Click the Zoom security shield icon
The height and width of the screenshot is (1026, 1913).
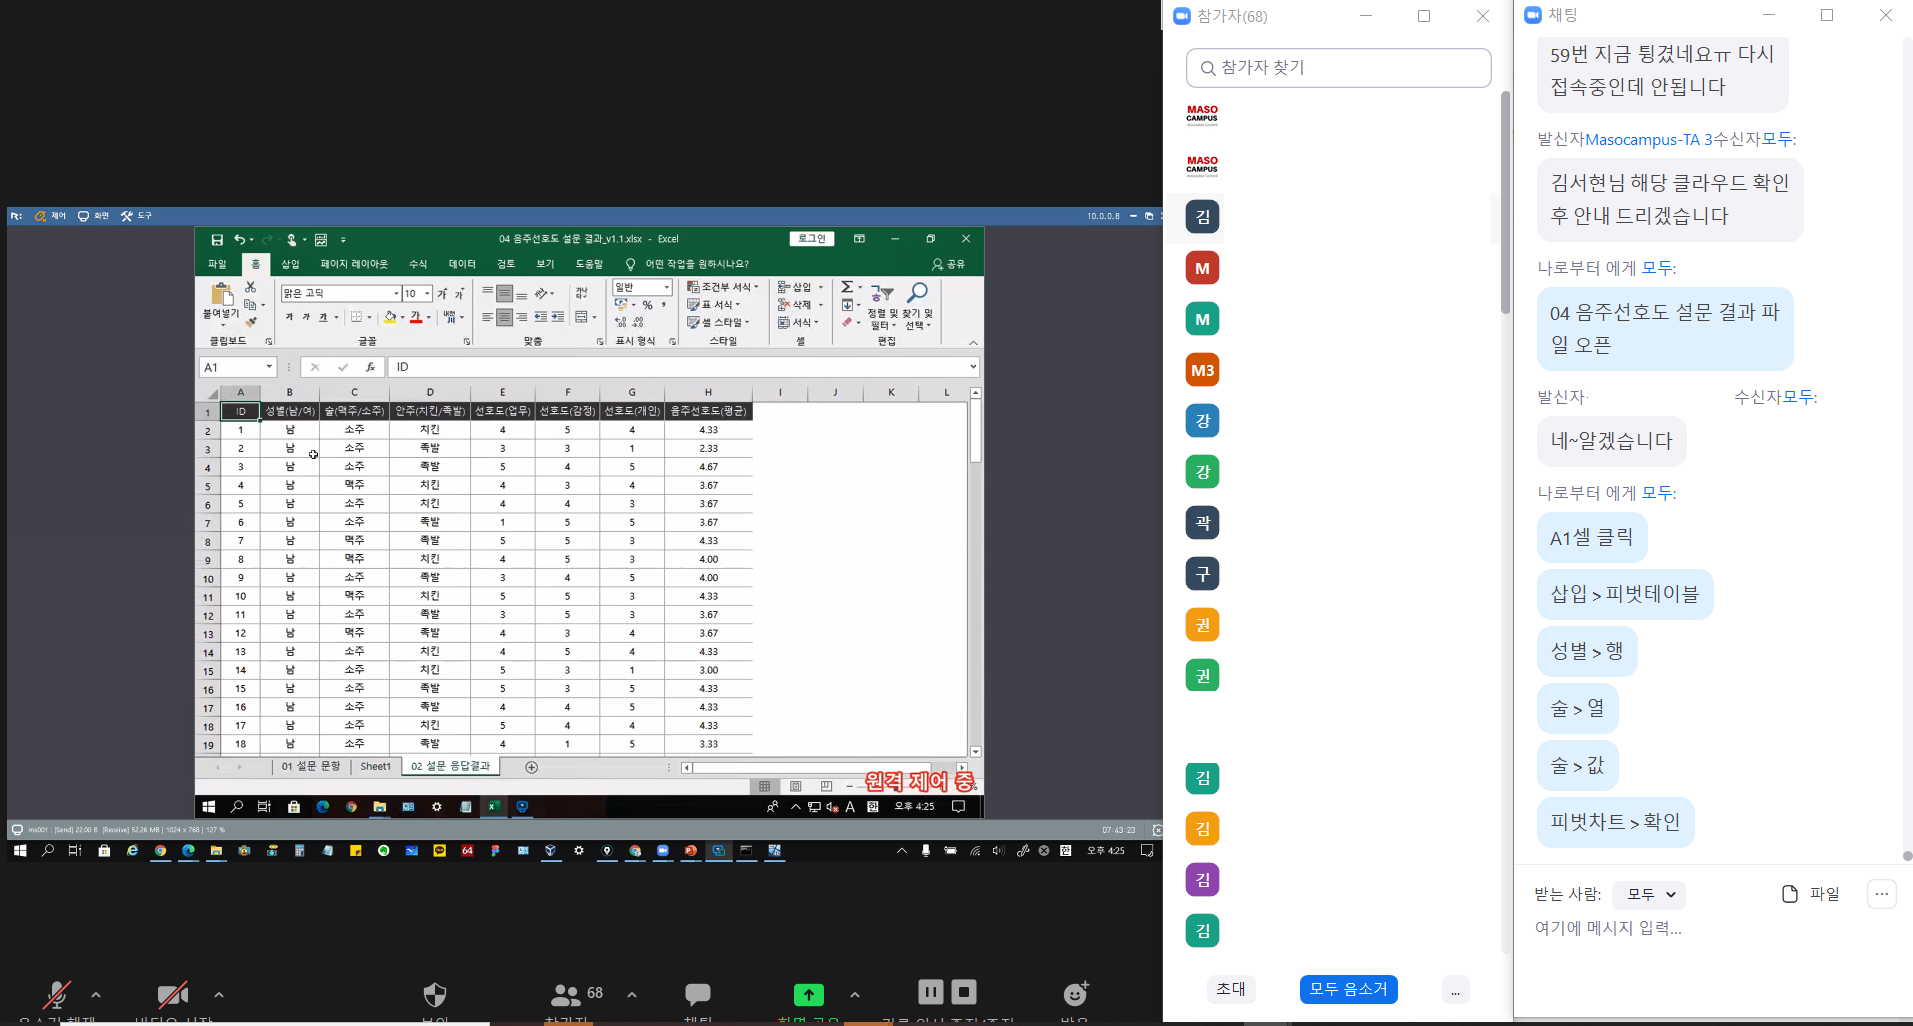[435, 994]
